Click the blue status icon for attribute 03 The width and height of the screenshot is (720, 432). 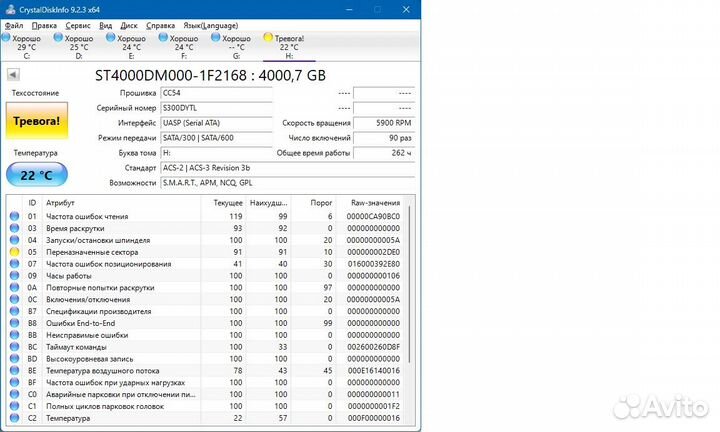(15, 228)
